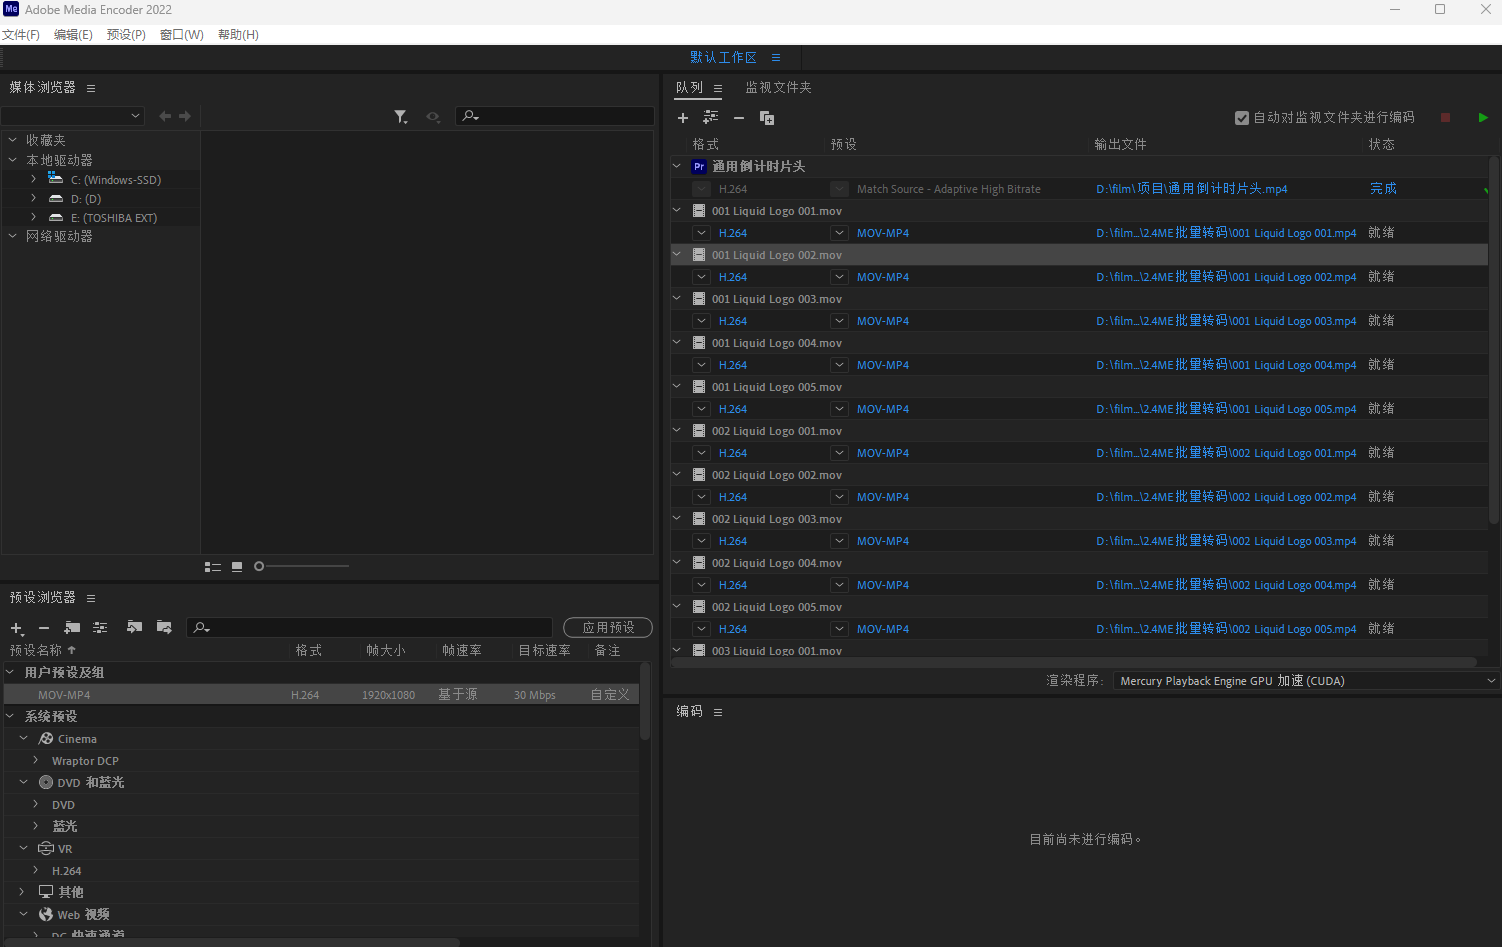Open file type filter funnel icon
Image resolution: width=1502 pixels, height=947 pixels.
(401, 117)
